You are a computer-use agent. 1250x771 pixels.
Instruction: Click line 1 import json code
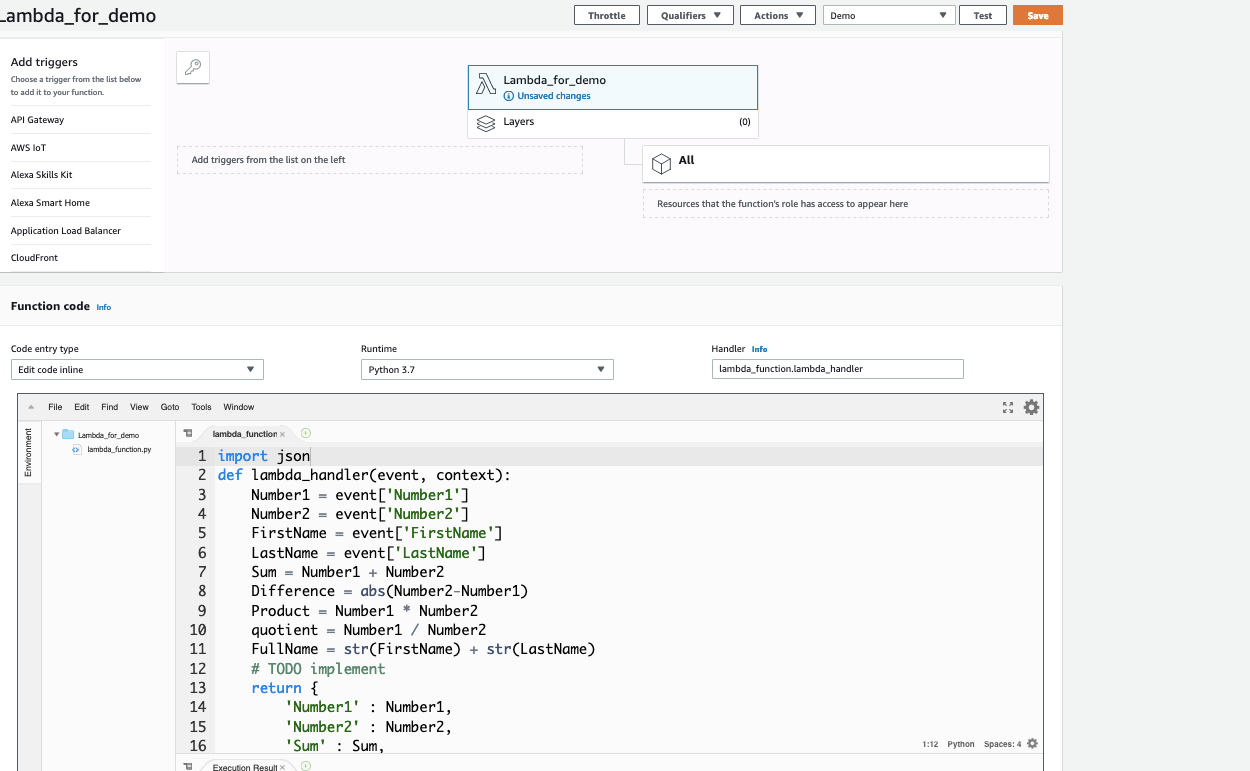(x=264, y=456)
